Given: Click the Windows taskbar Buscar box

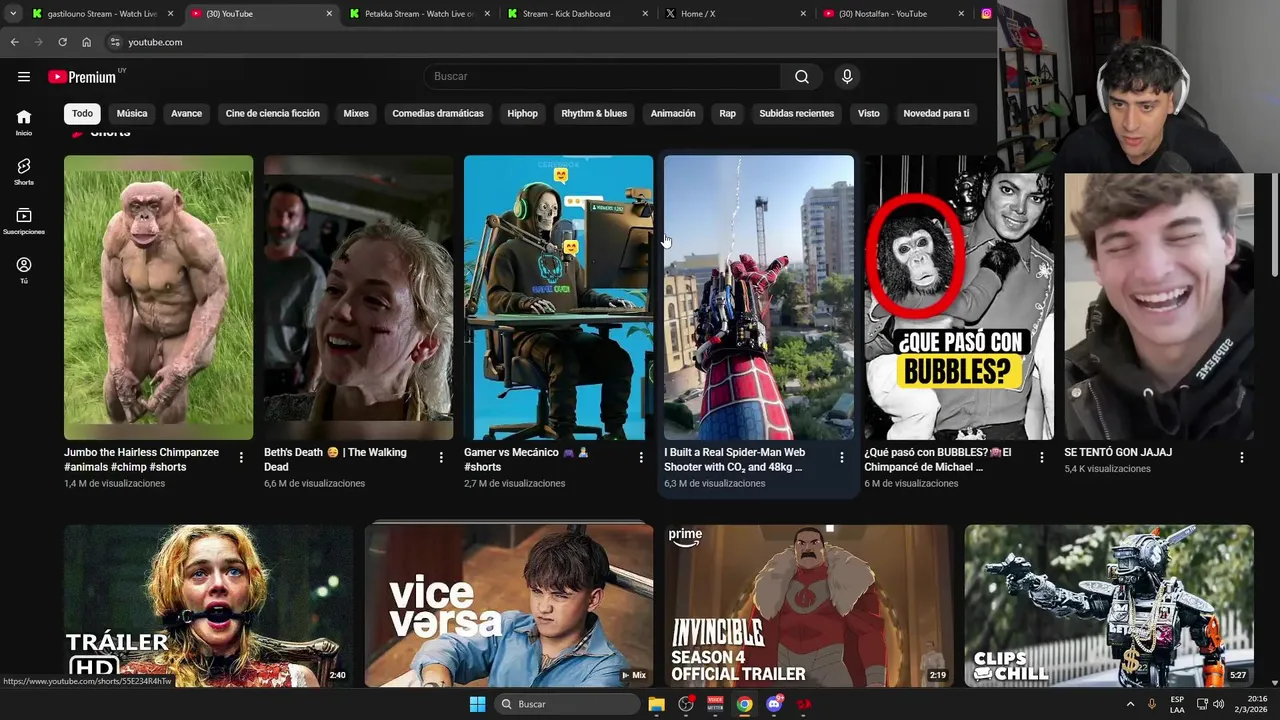Looking at the screenshot, I should (x=567, y=704).
